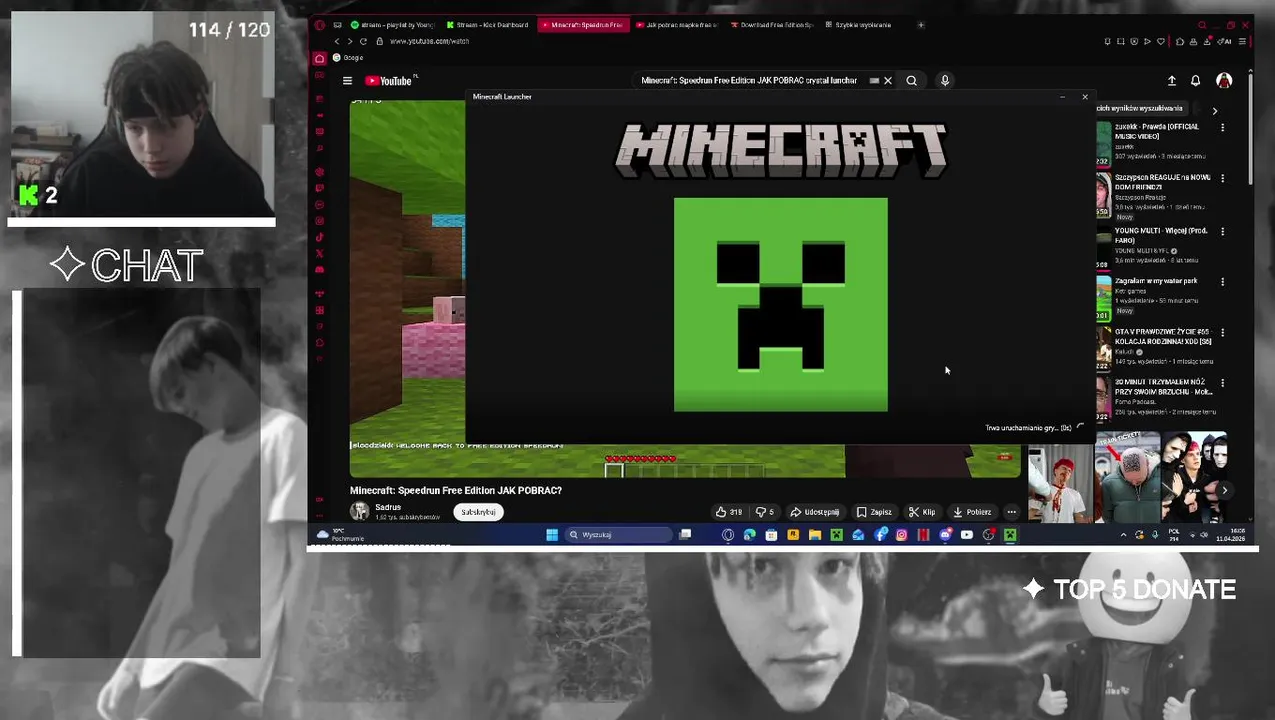Screen dimensions: 1275x720
Task: Like the video (318 likes)
Action: [x=728, y=512]
